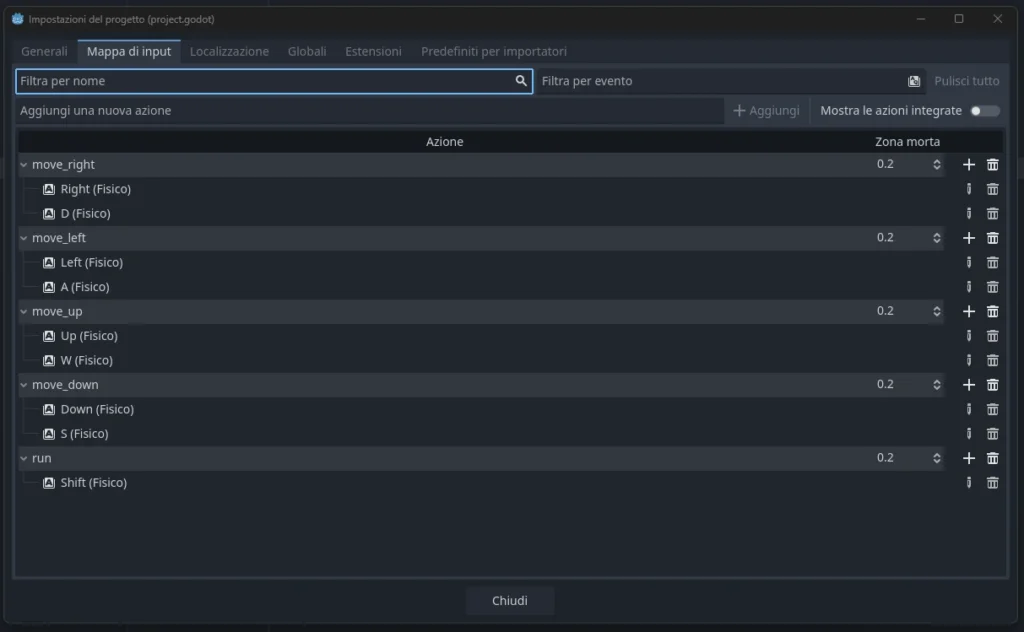1024x632 pixels.
Task: Click the Chiudi button
Action: pos(510,600)
